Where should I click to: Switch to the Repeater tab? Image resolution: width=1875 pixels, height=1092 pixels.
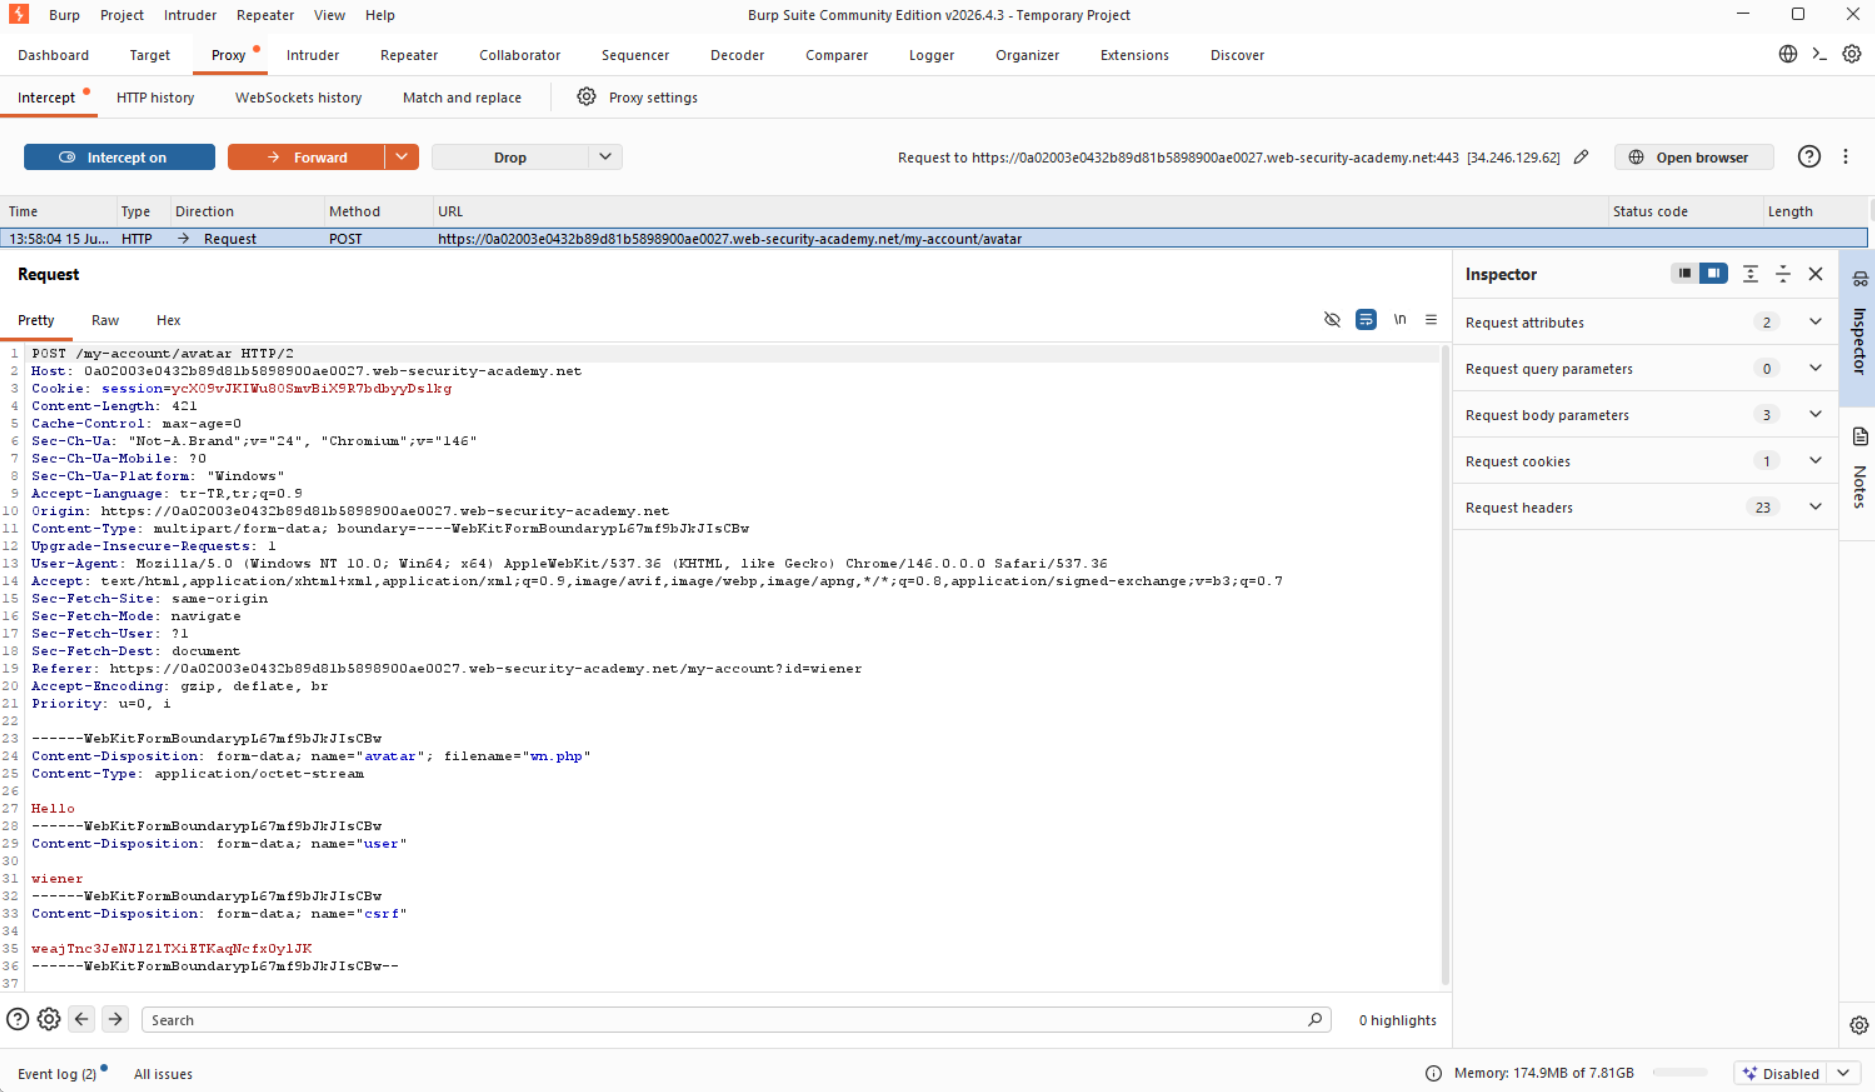pyautogui.click(x=409, y=55)
